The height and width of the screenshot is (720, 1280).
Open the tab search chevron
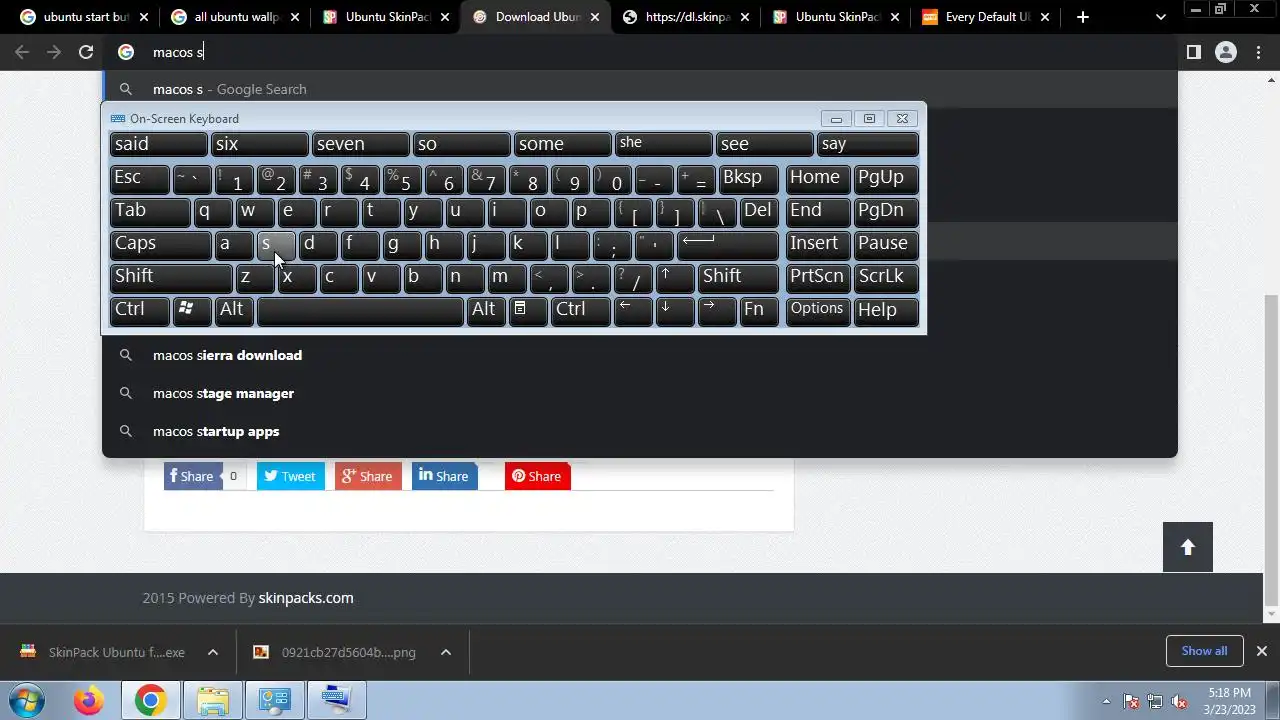point(1160,17)
